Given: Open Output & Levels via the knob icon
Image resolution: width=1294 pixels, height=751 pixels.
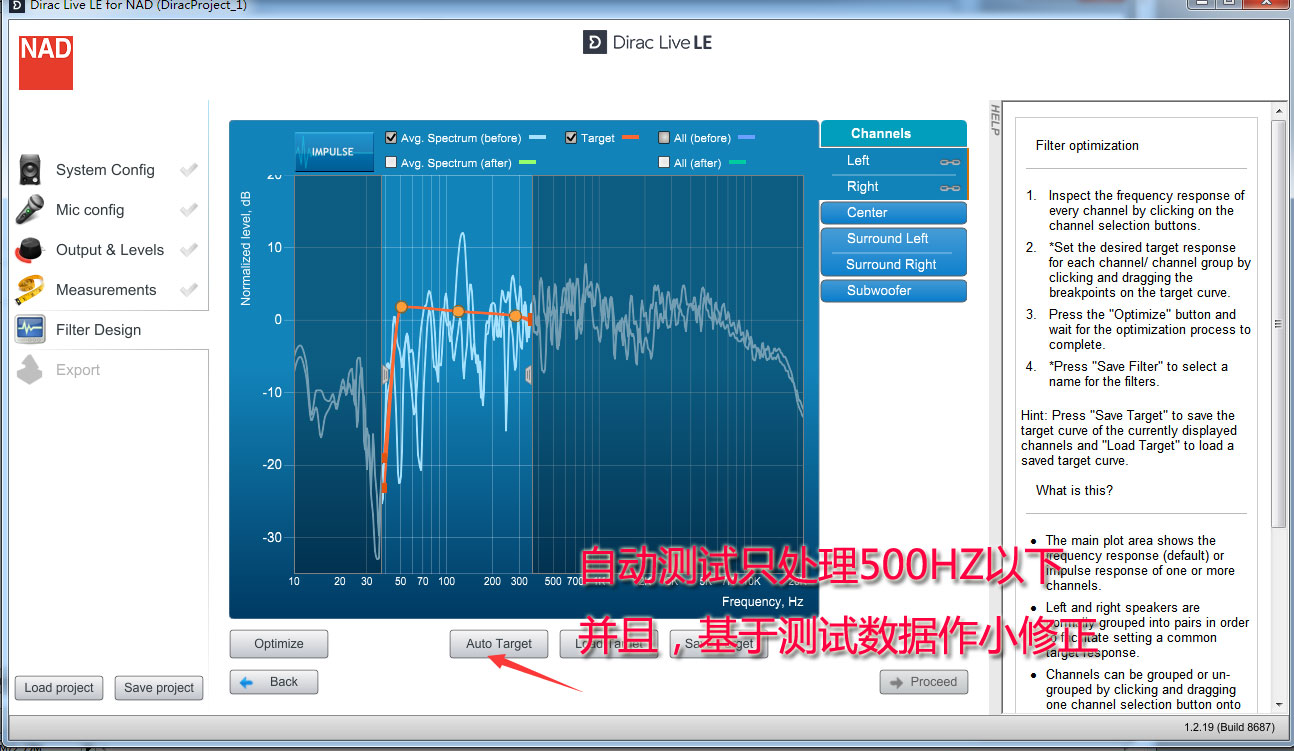Looking at the screenshot, I should pyautogui.click(x=30, y=249).
